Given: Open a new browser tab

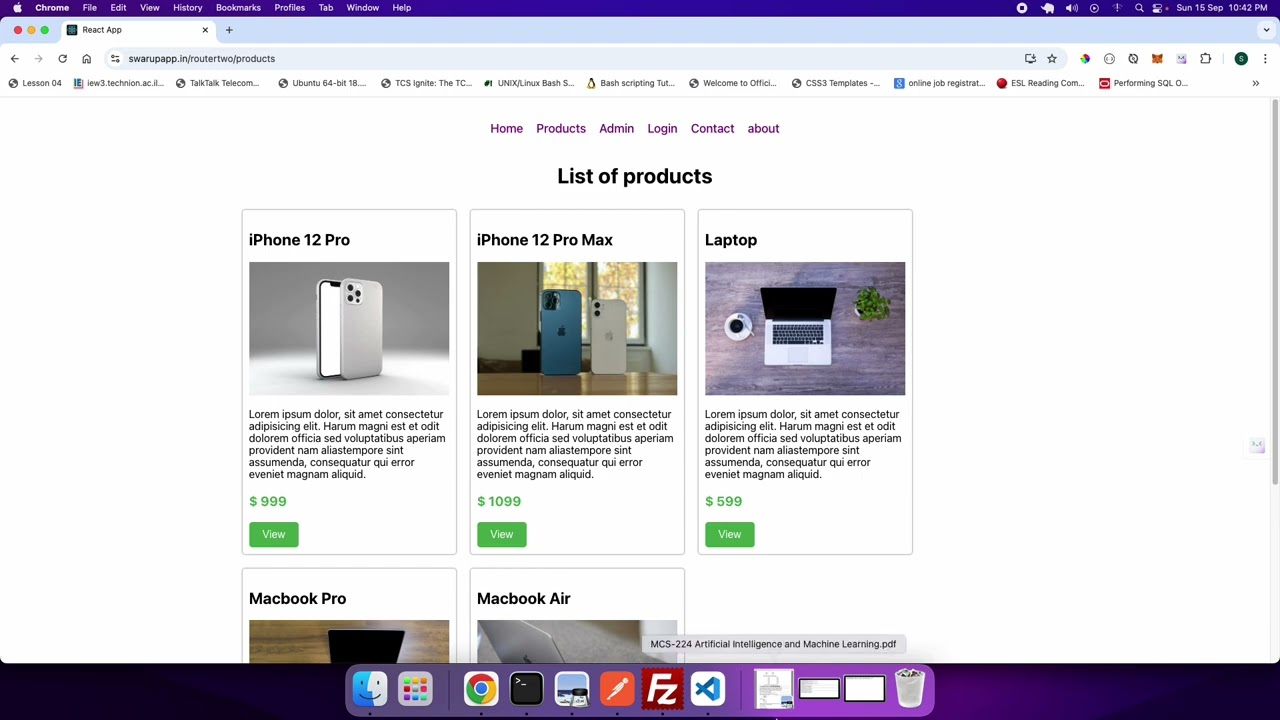Looking at the screenshot, I should pyautogui.click(x=229, y=30).
